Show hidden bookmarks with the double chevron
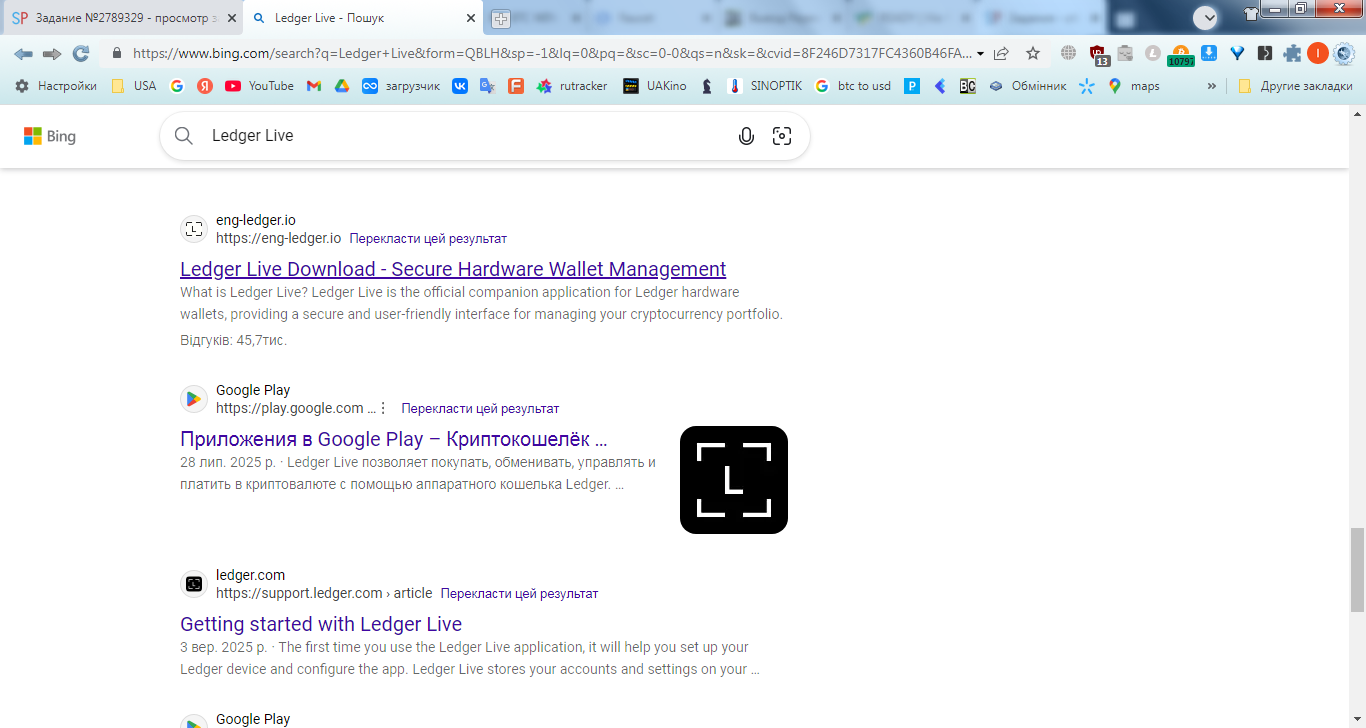The width and height of the screenshot is (1366, 728). [x=1212, y=86]
